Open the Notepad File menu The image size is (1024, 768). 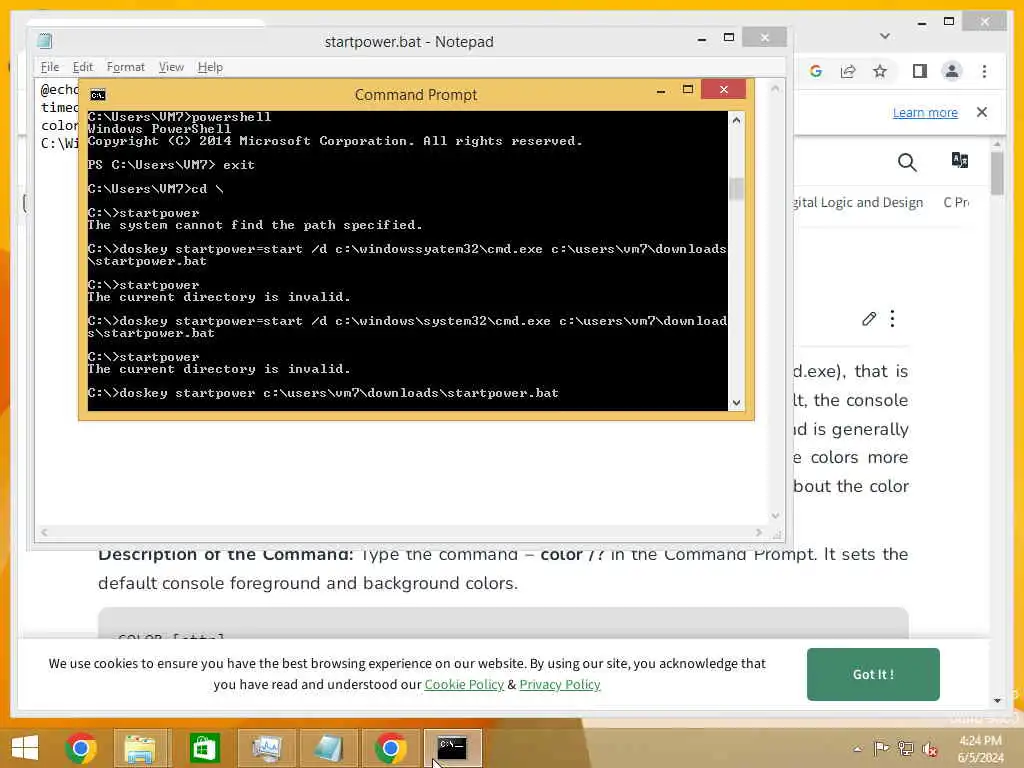pyautogui.click(x=50, y=67)
